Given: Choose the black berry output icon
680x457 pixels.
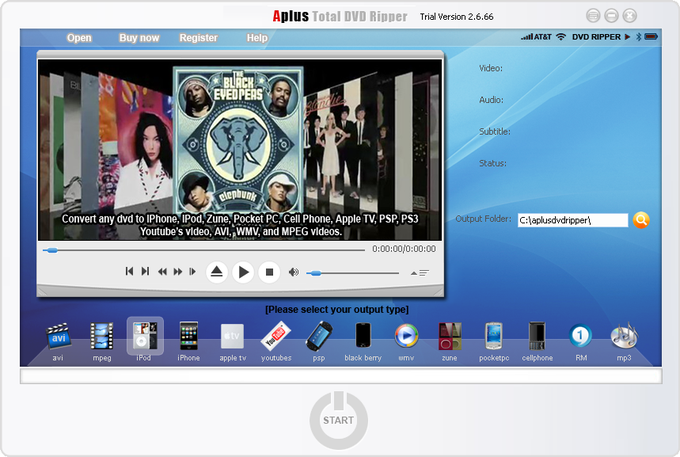Looking at the screenshot, I should pos(363,335).
